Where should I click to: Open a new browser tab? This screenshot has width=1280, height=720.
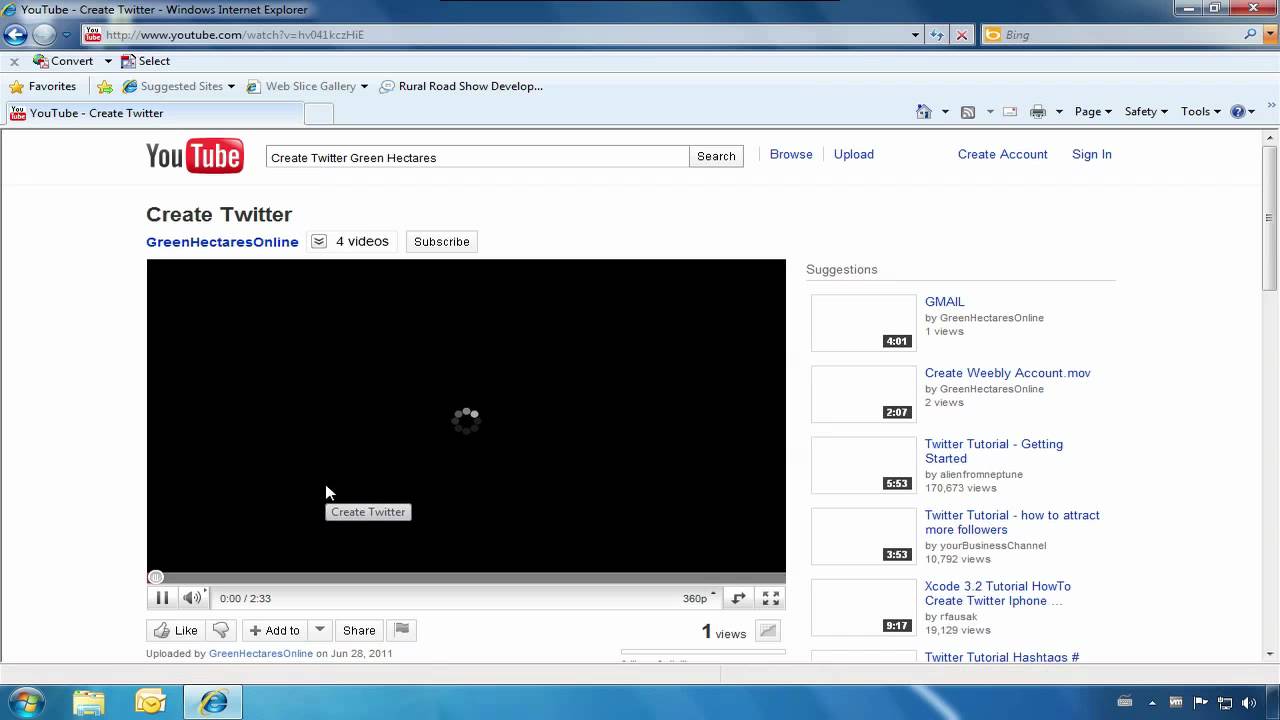[318, 113]
